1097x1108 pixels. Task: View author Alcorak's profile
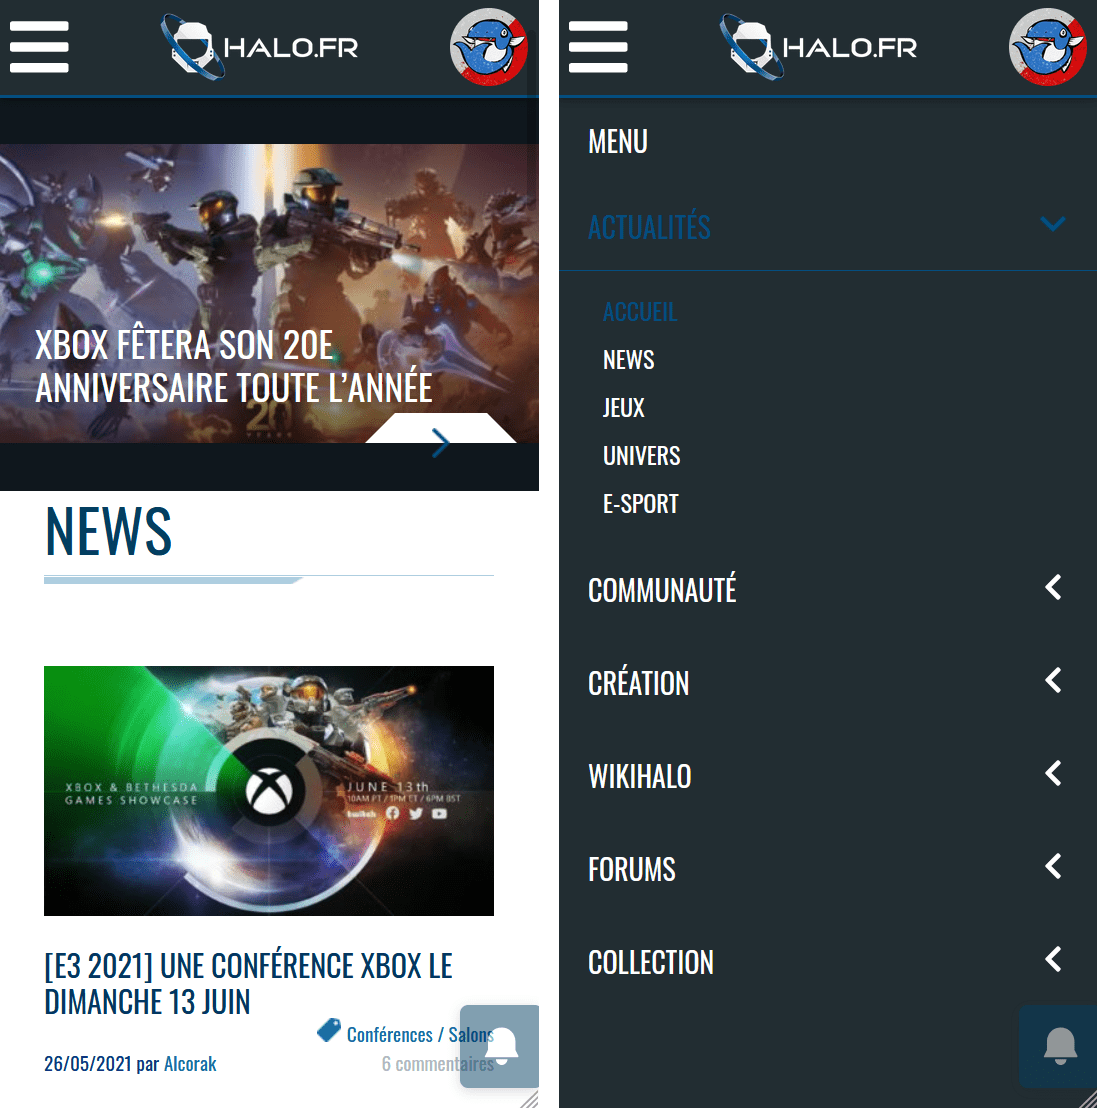[190, 1063]
